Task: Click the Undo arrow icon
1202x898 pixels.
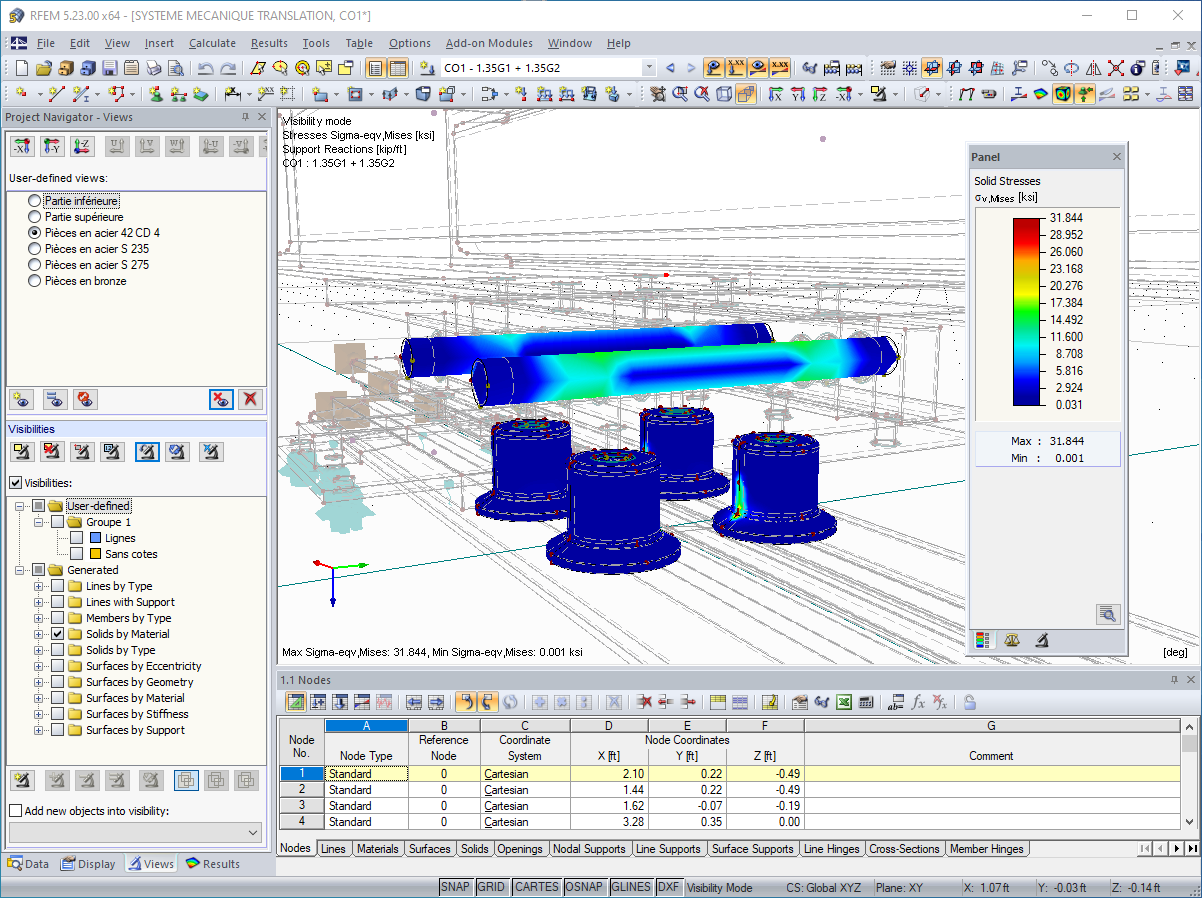Action: click(205, 69)
